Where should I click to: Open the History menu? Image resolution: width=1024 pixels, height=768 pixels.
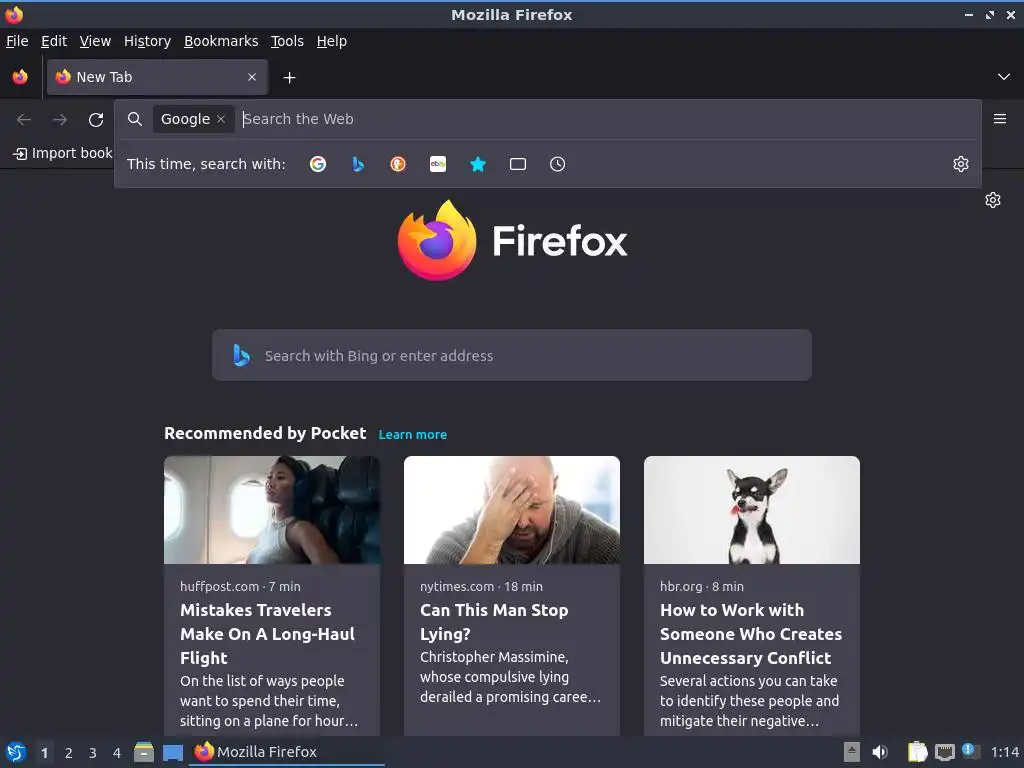pos(148,41)
